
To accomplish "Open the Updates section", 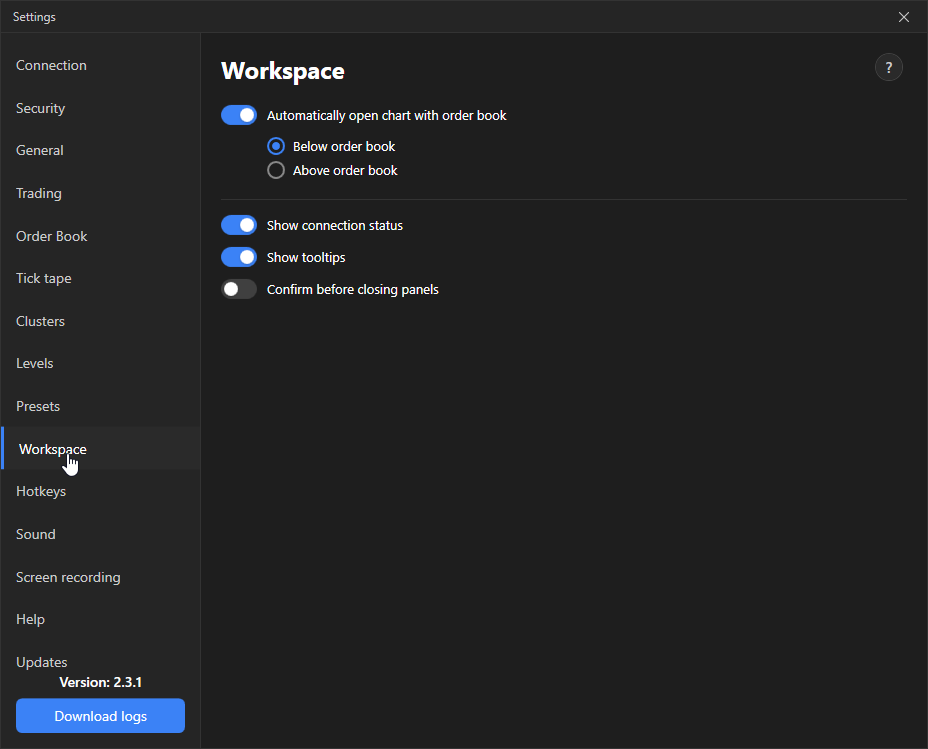I will 101,660.
